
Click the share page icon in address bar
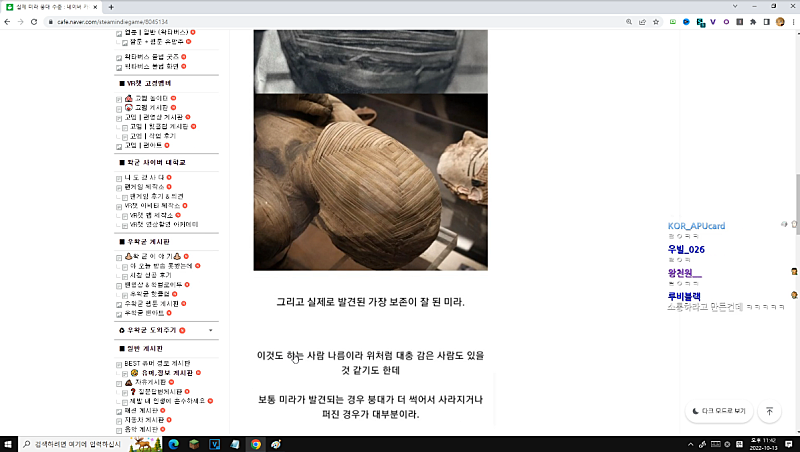[642, 22]
